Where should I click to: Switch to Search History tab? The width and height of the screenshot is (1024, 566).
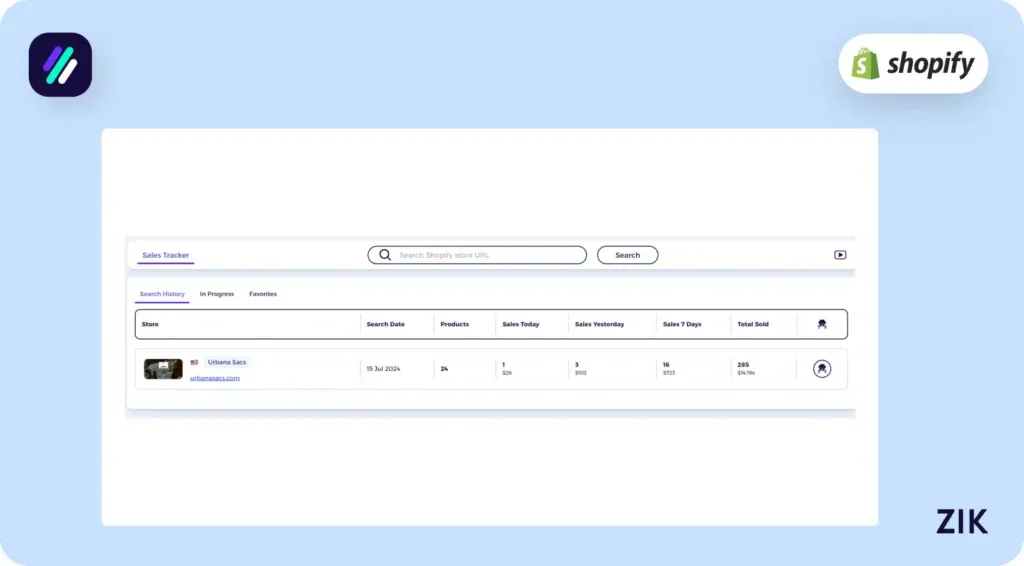(162, 294)
